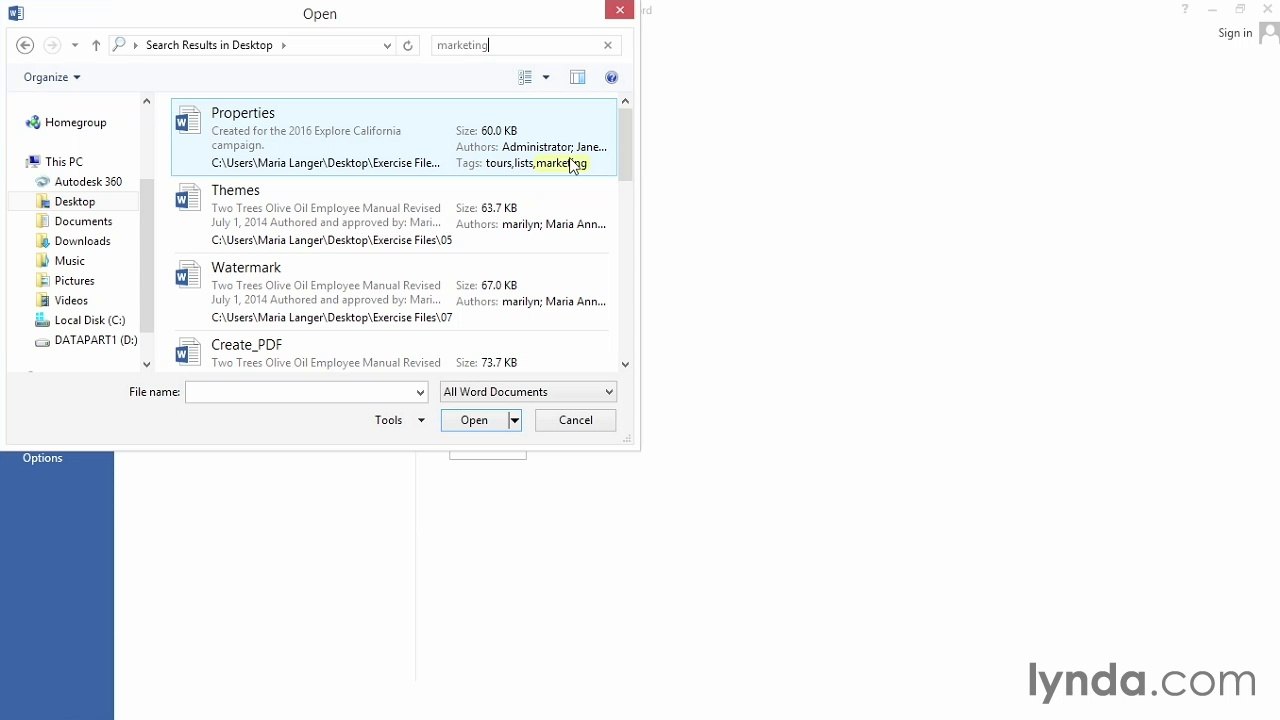Click the This PC computer icon

click(x=33, y=162)
